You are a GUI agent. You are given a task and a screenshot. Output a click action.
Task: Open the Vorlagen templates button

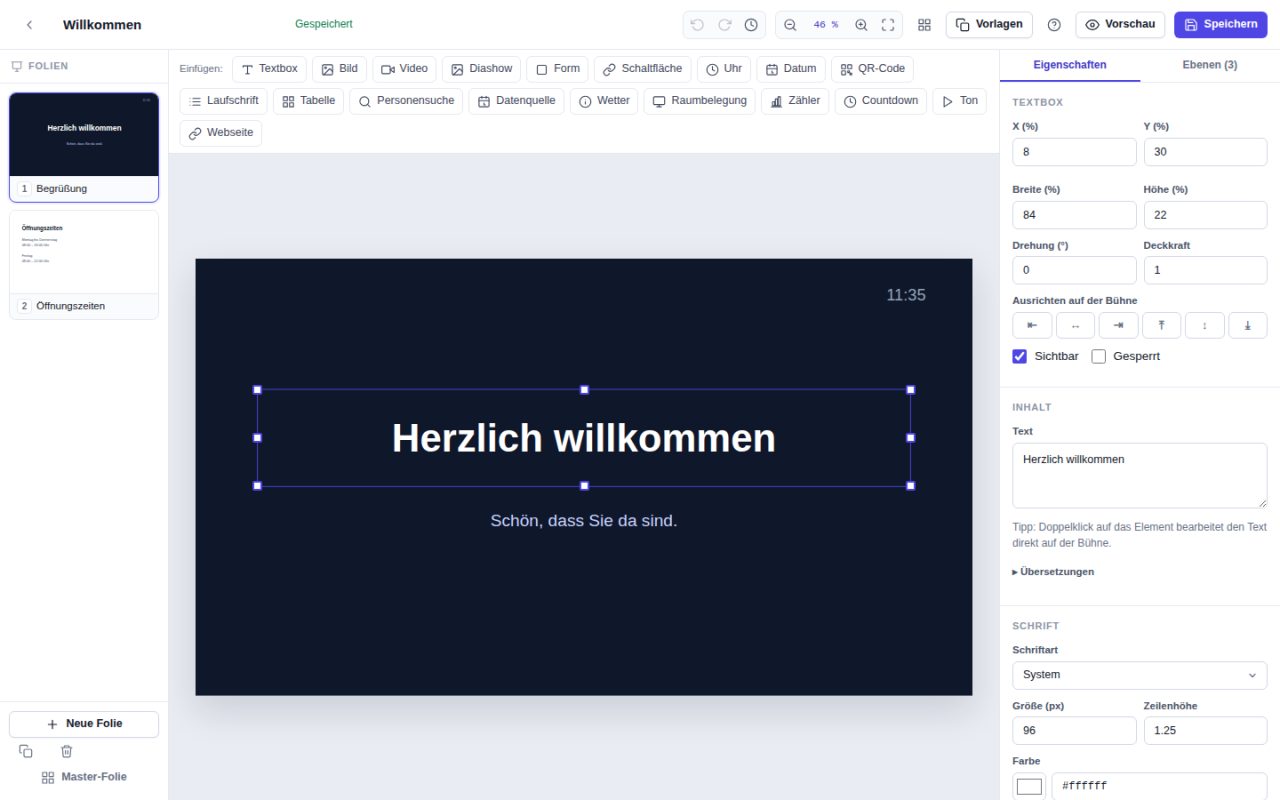pos(989,25)
